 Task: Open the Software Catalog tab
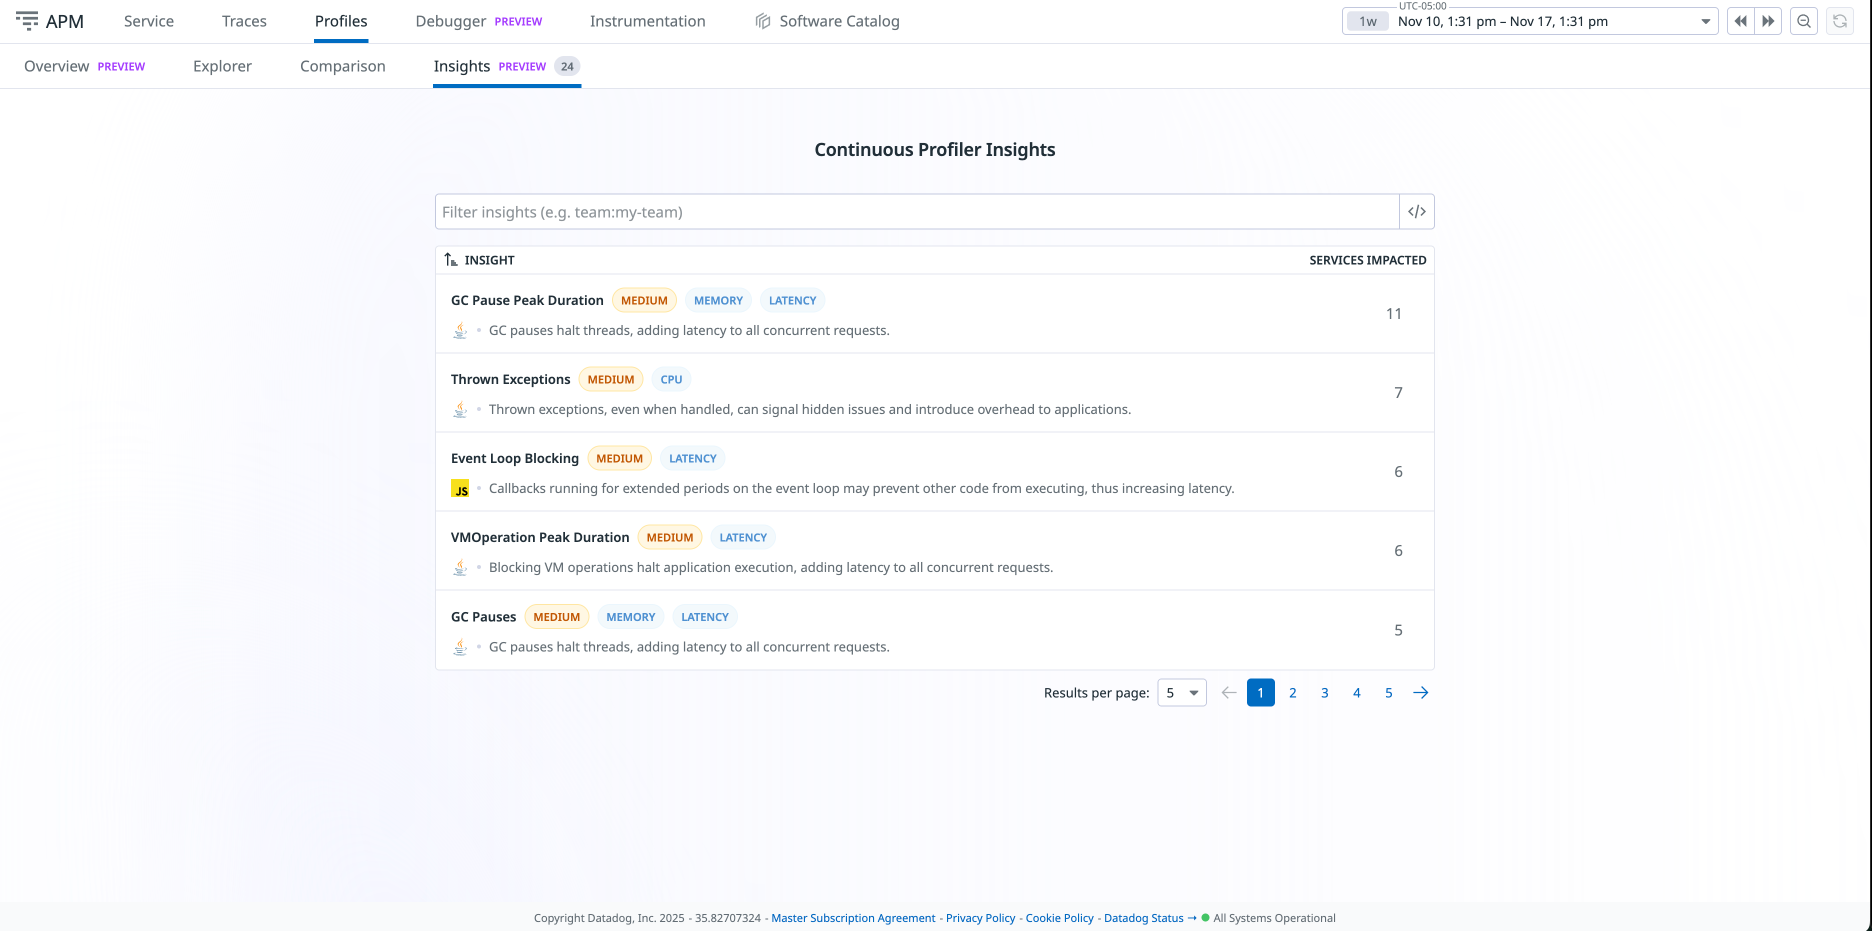(x=838, y=21)
